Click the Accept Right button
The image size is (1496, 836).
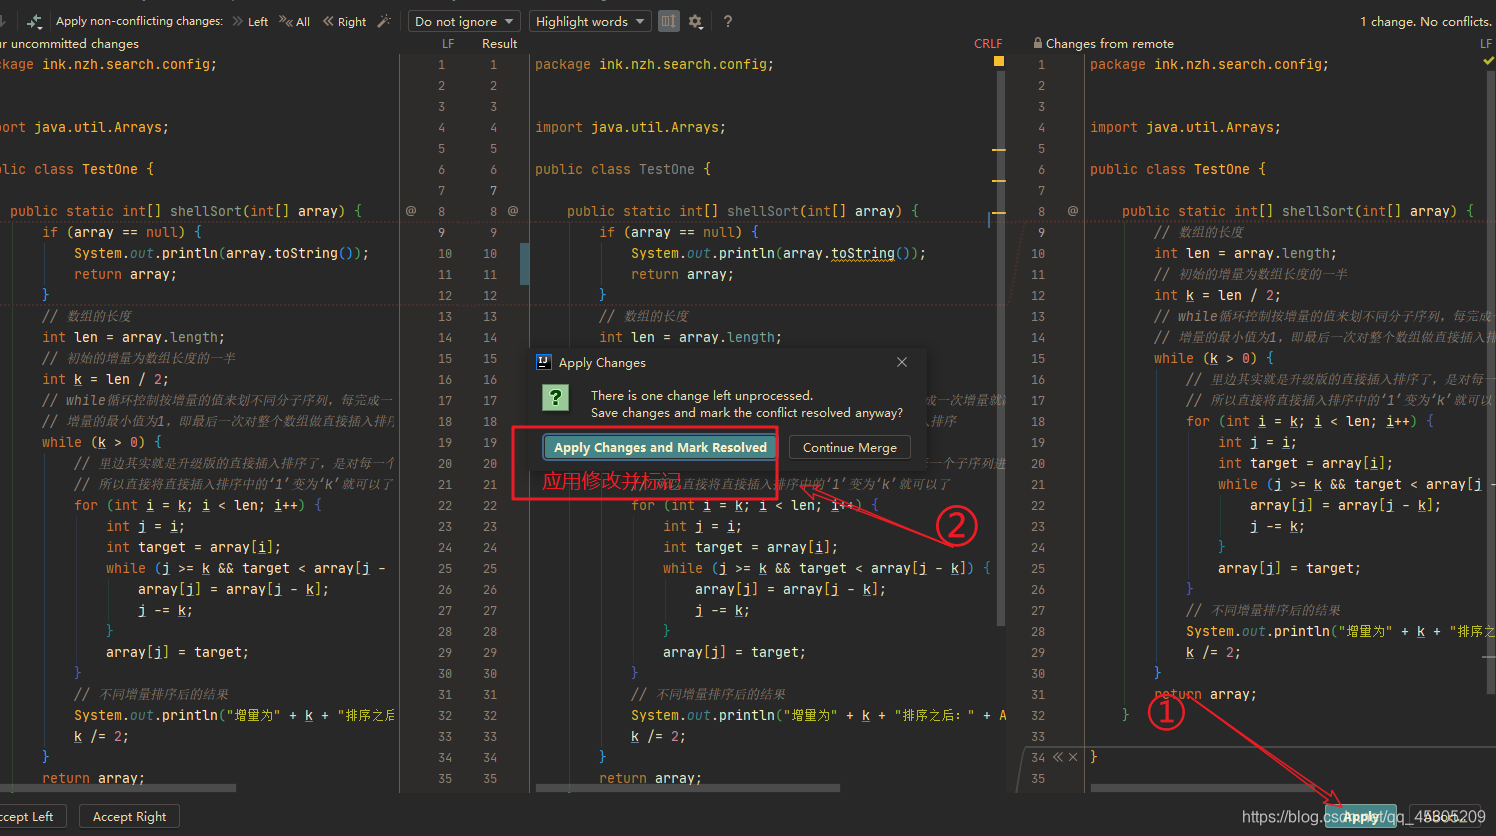pos(129,816)
